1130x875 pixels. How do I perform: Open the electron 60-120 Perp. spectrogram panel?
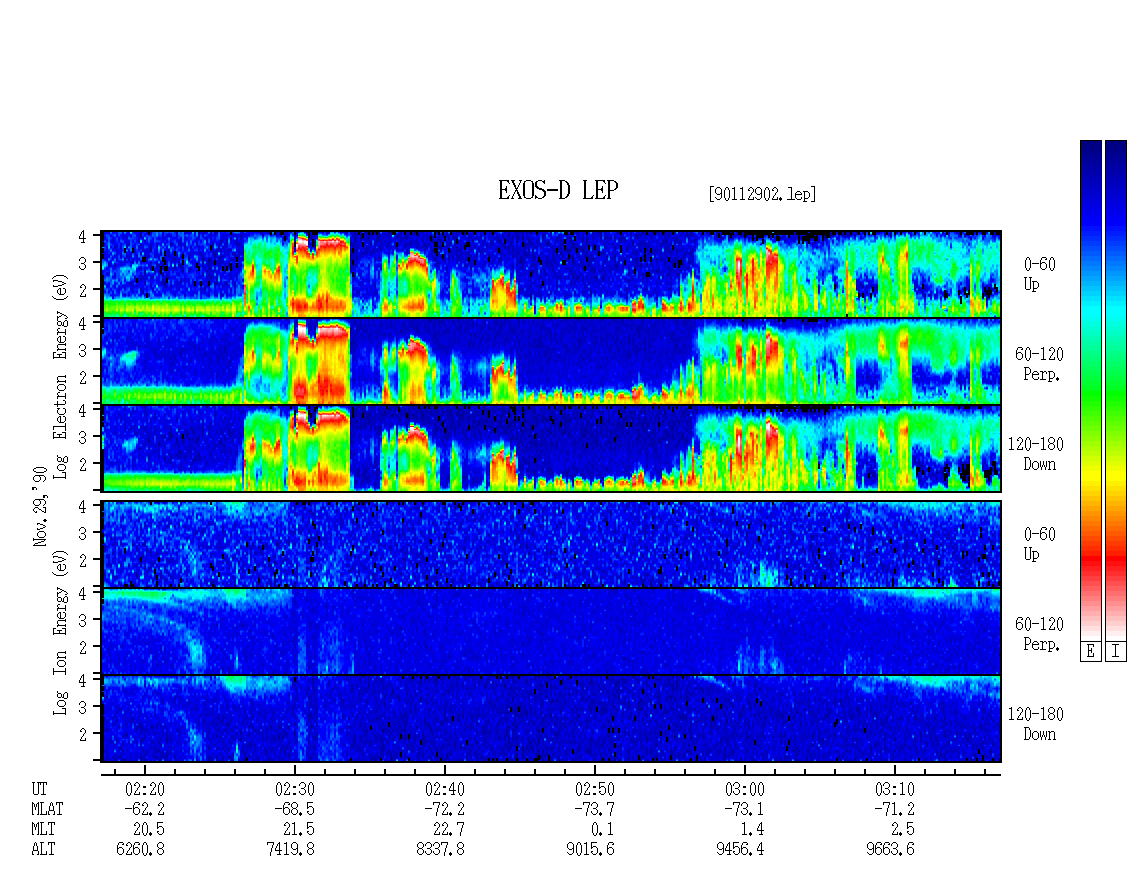tap(551, 361)
